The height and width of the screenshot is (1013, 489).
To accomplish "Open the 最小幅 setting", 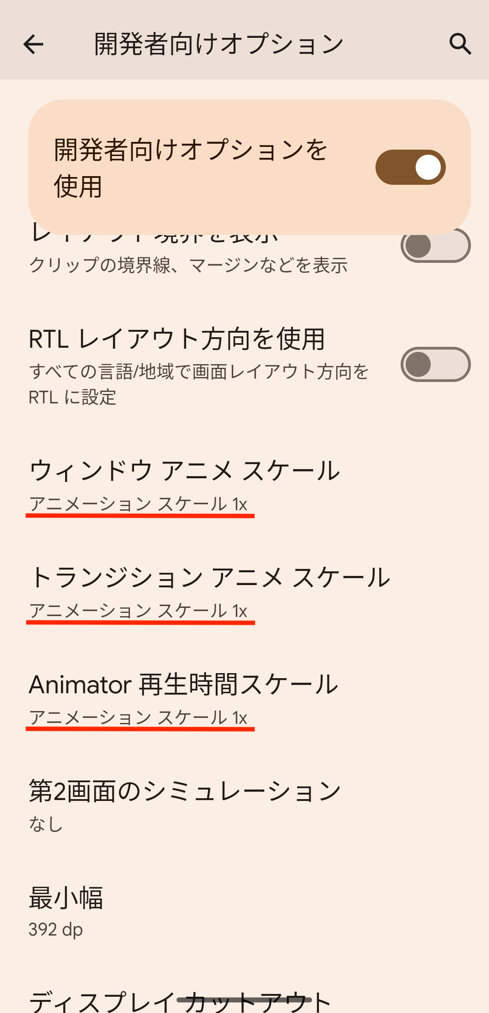I will coord(244,911).
